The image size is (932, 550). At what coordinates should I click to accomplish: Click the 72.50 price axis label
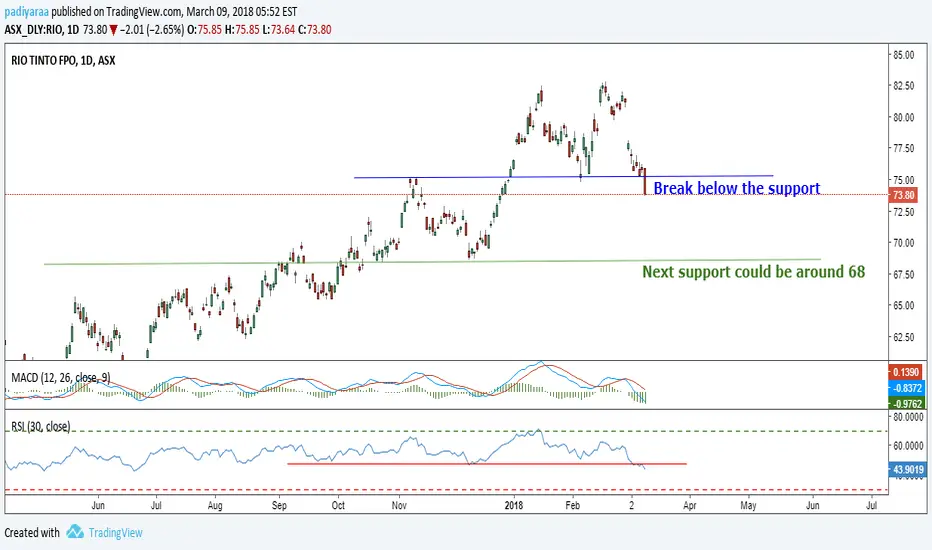point(903,212)
